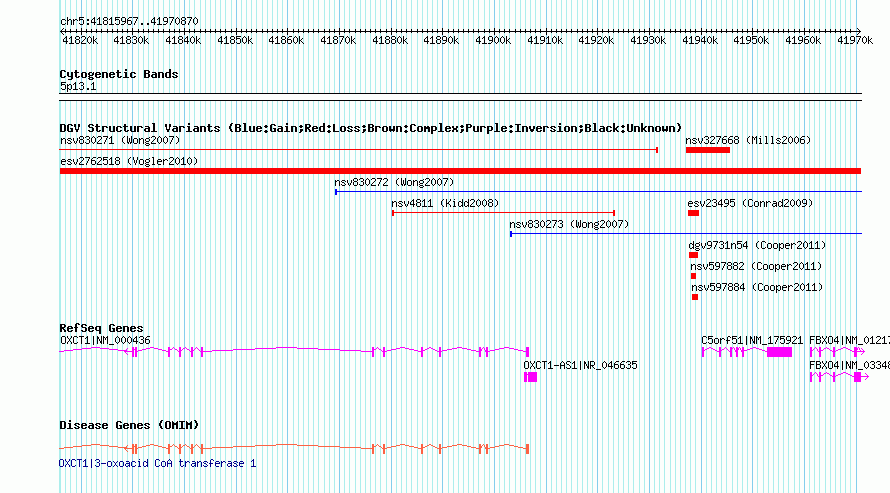This screenshot has height=493, width=890.
Task: Click the dgv9731n54 (Cooper2011) label
Action: [x=757, y=245]
